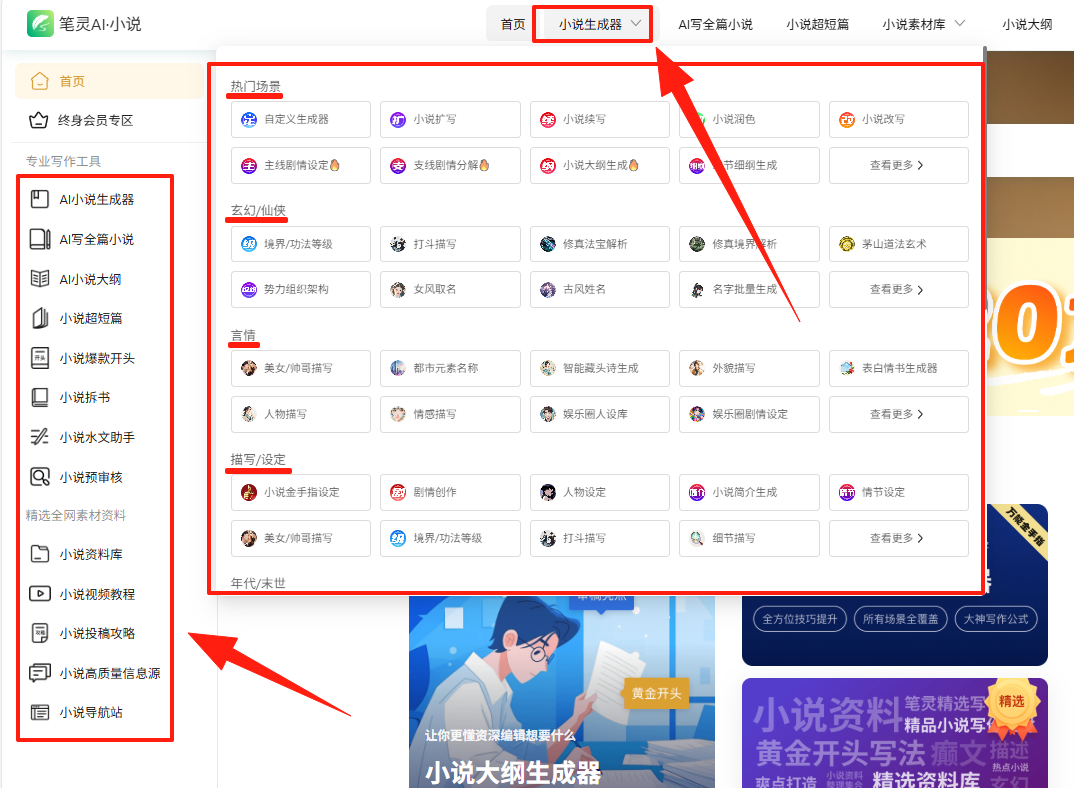Choose 修真法宝解析 generator
Screen dimensions: 1074x788
click(x=599, y=244)
